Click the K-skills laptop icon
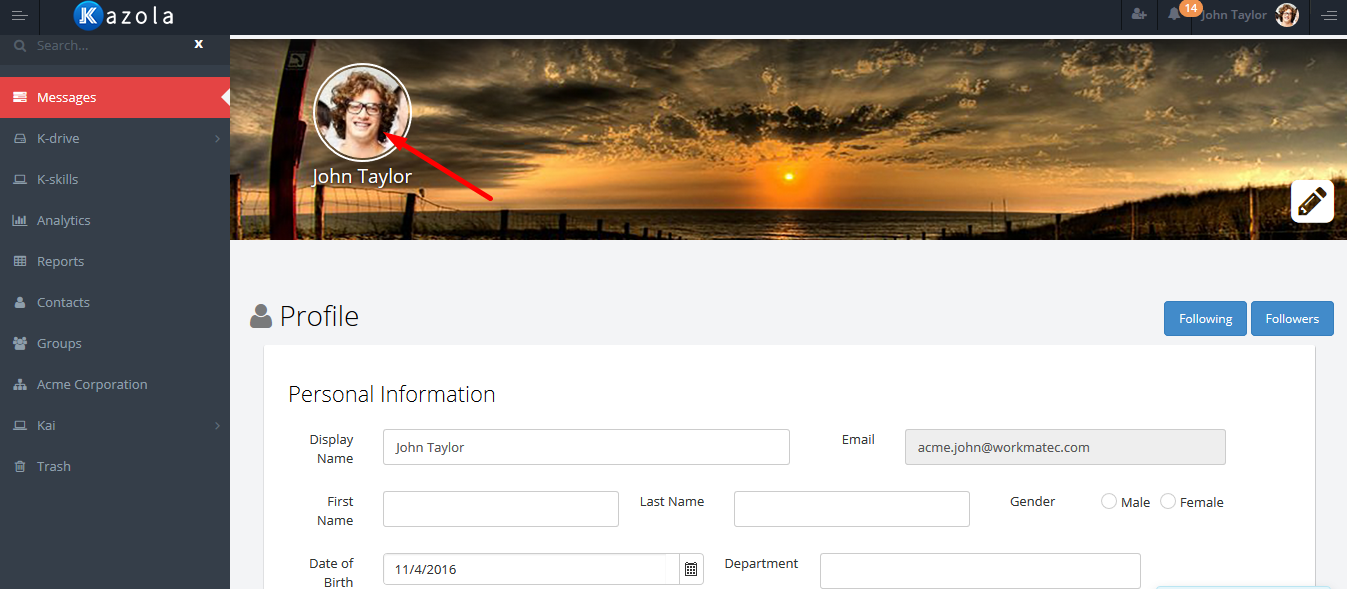 (x=19, y=179)
